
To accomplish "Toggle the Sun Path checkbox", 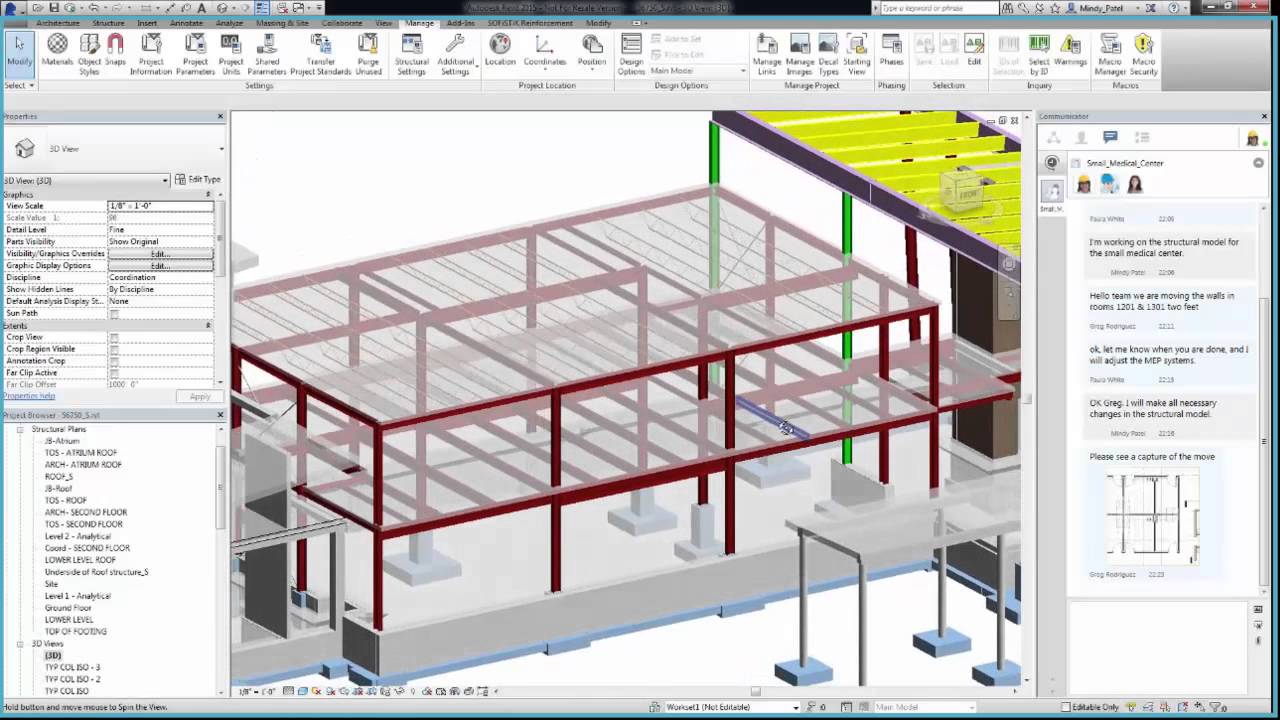I will point(114,314).
